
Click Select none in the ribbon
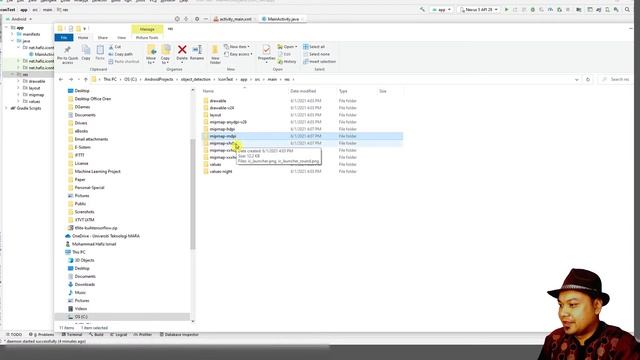point(316,54)
